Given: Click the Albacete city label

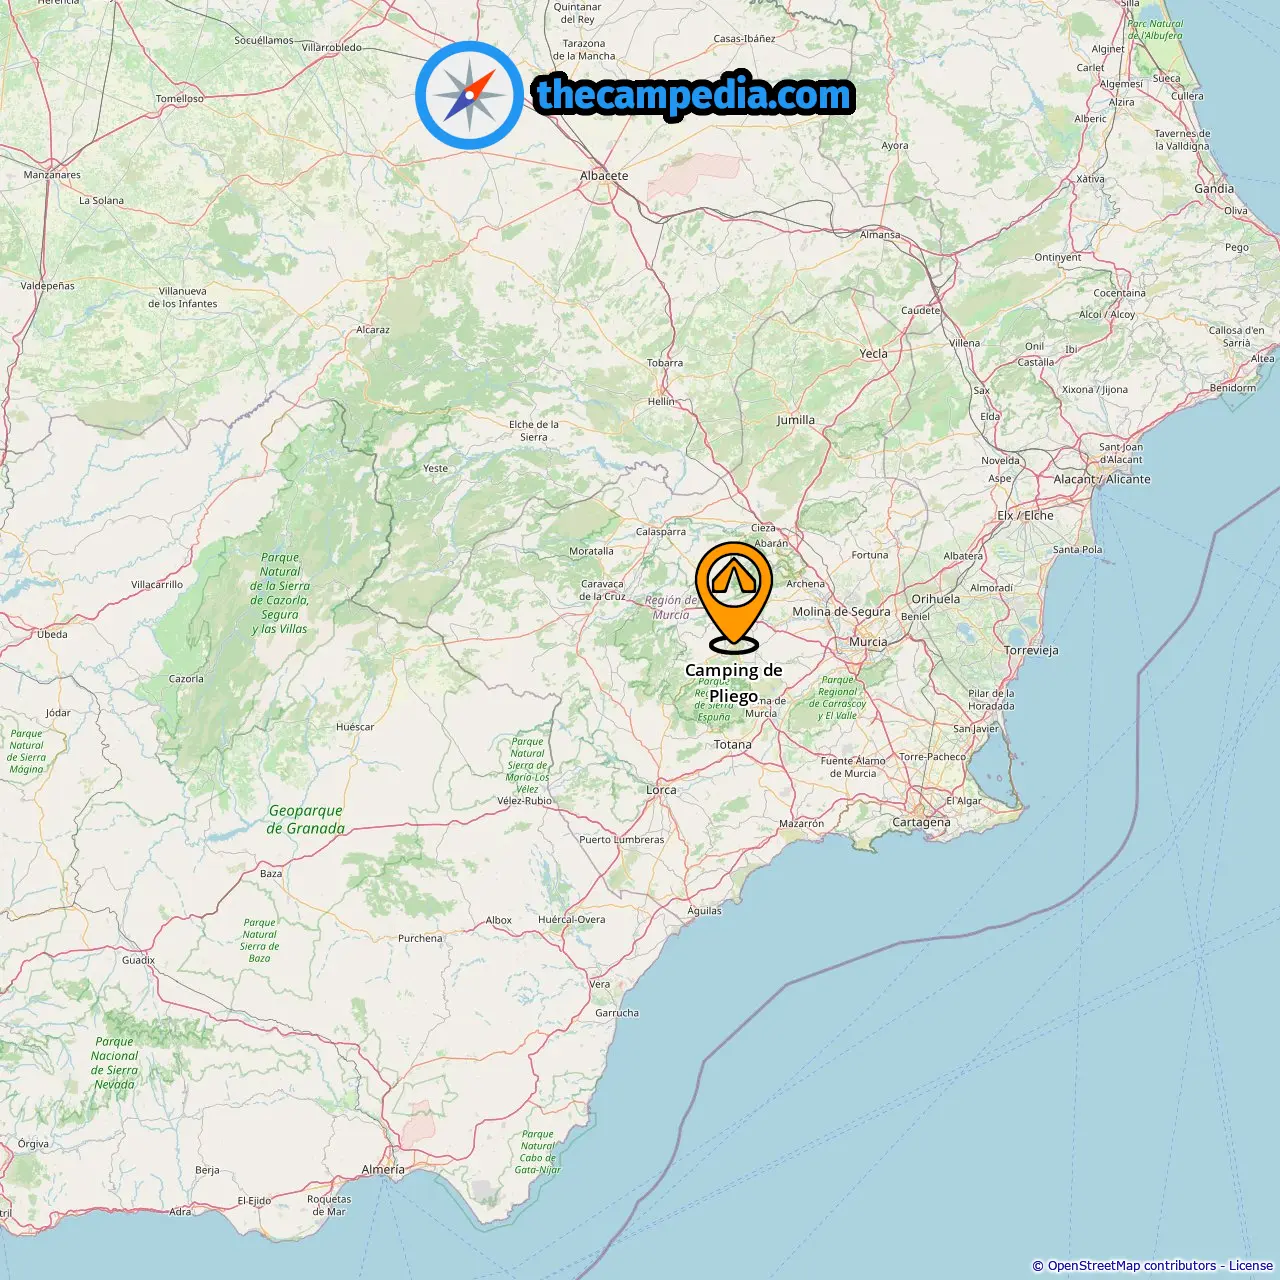Looking at the screenshot, I should click(604, 176).
